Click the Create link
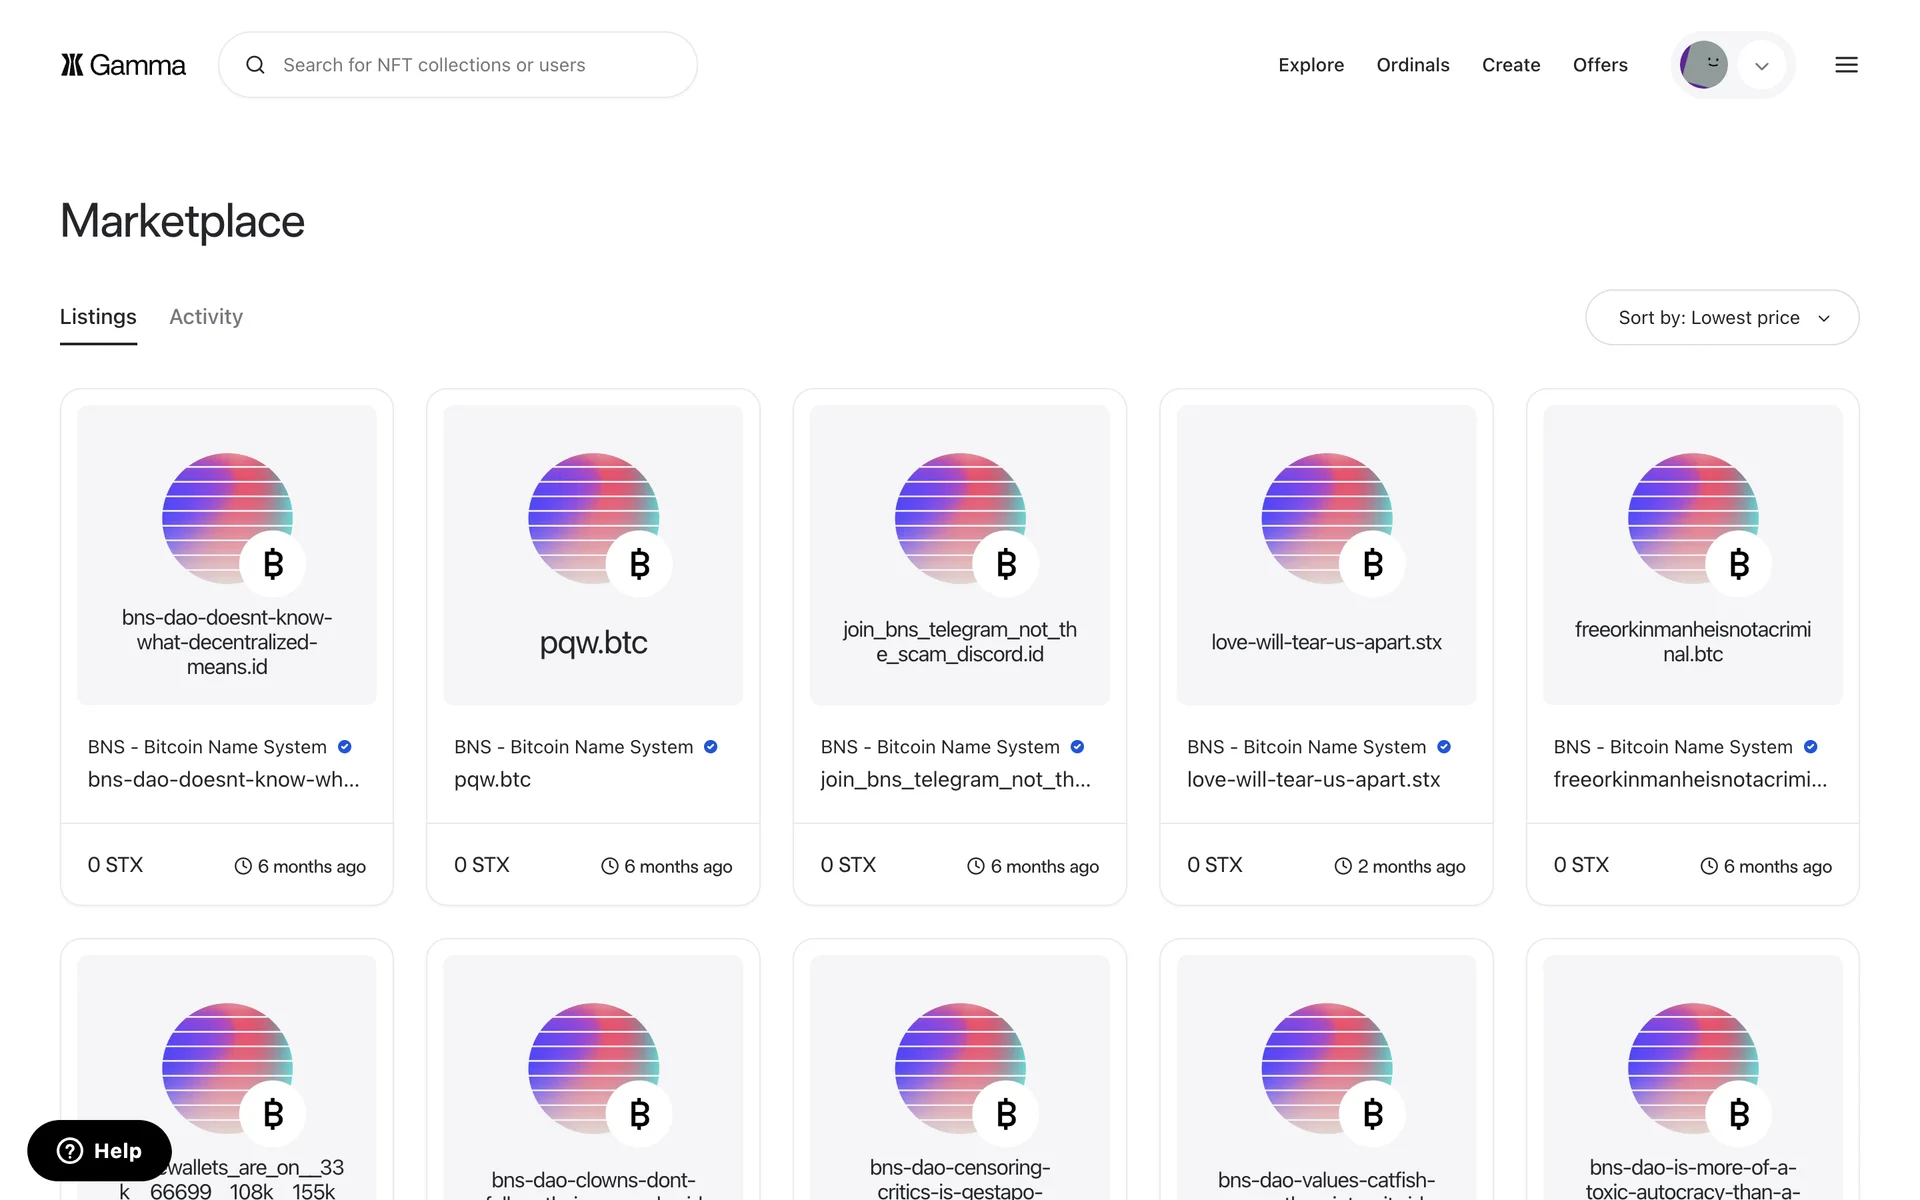 tap(1510, 65)
